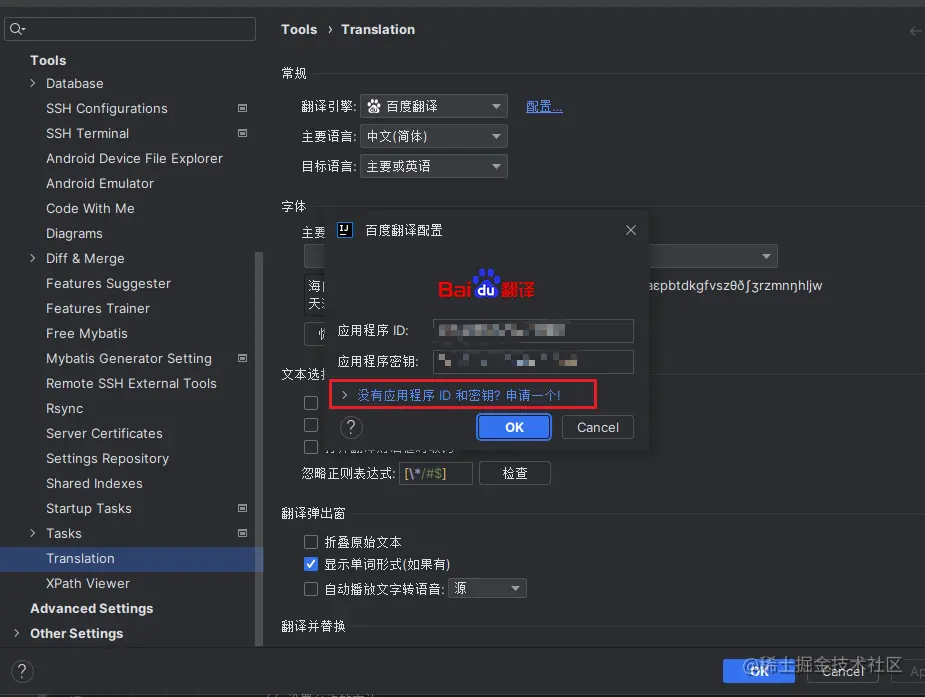Open Remote SSH External Tools settings
This screenshot has width=925, height=697.
[132, 383]
